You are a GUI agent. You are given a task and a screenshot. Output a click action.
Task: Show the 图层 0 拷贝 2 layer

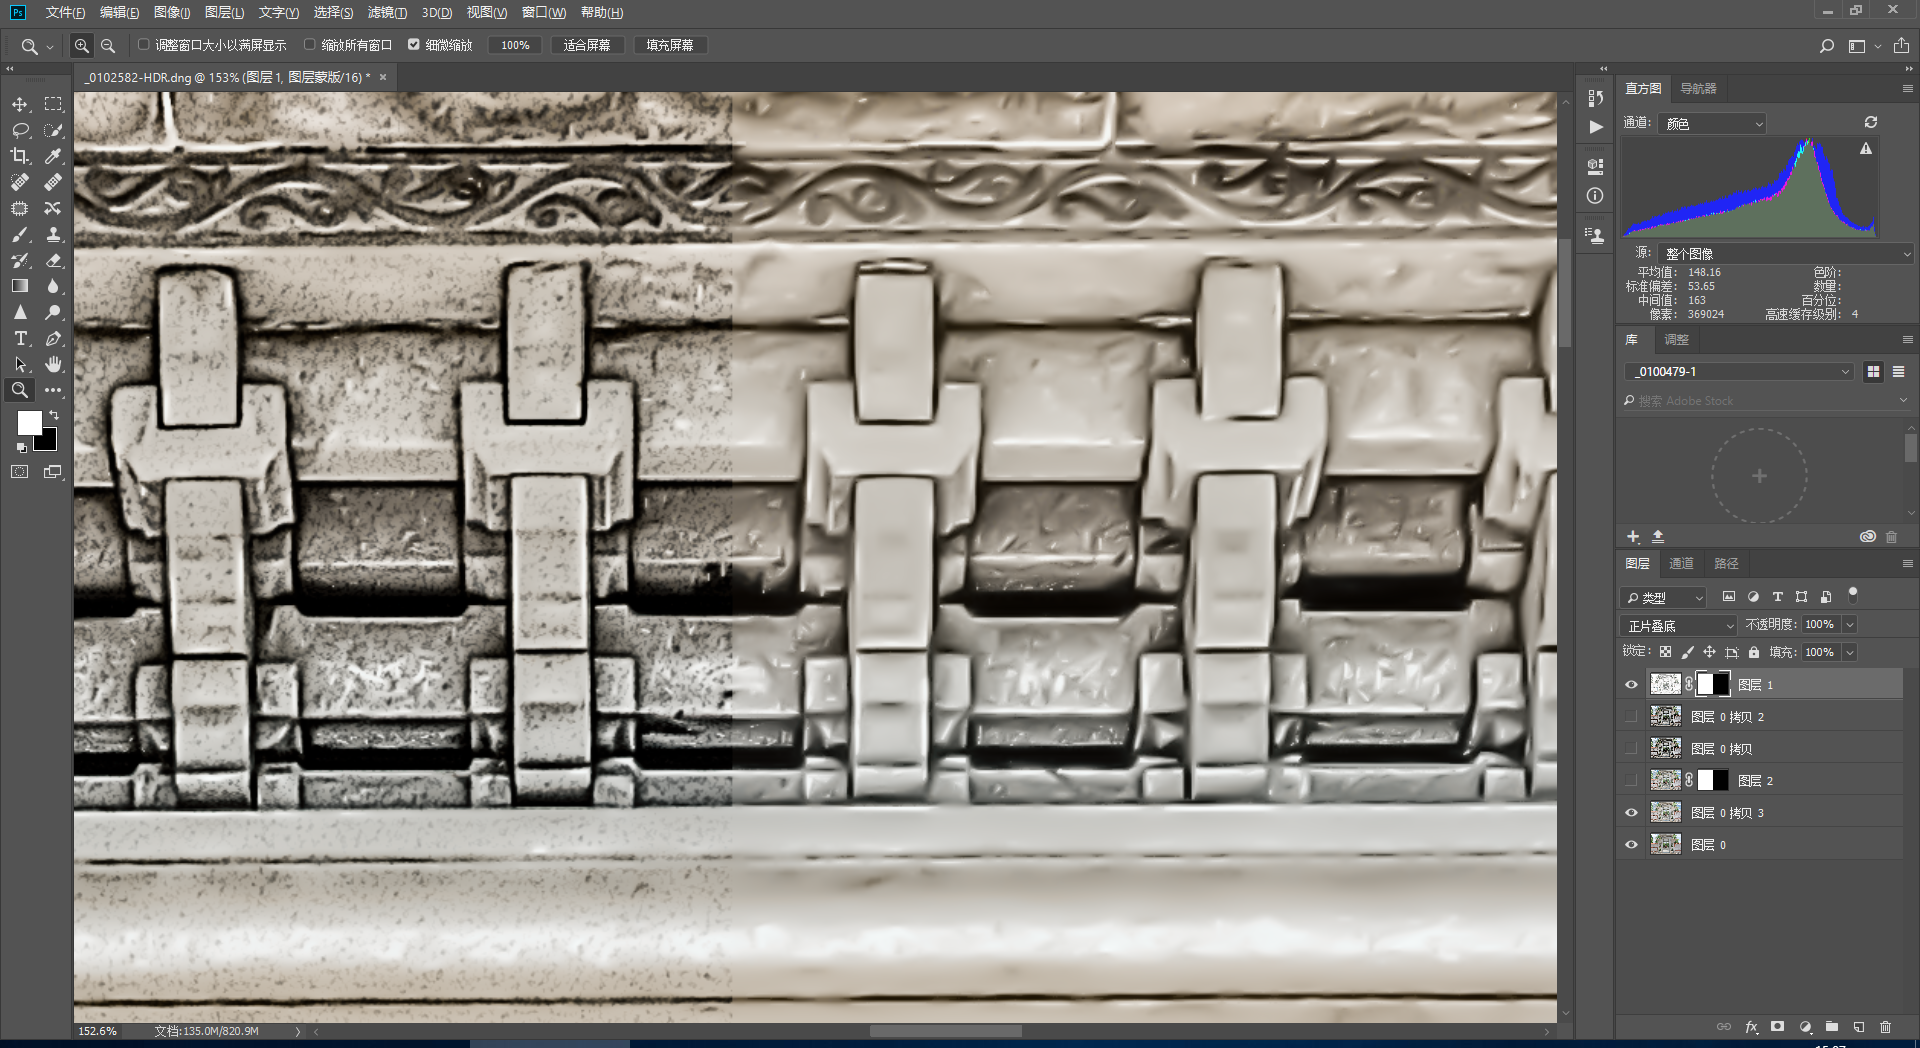click(x=1631, y=717)
